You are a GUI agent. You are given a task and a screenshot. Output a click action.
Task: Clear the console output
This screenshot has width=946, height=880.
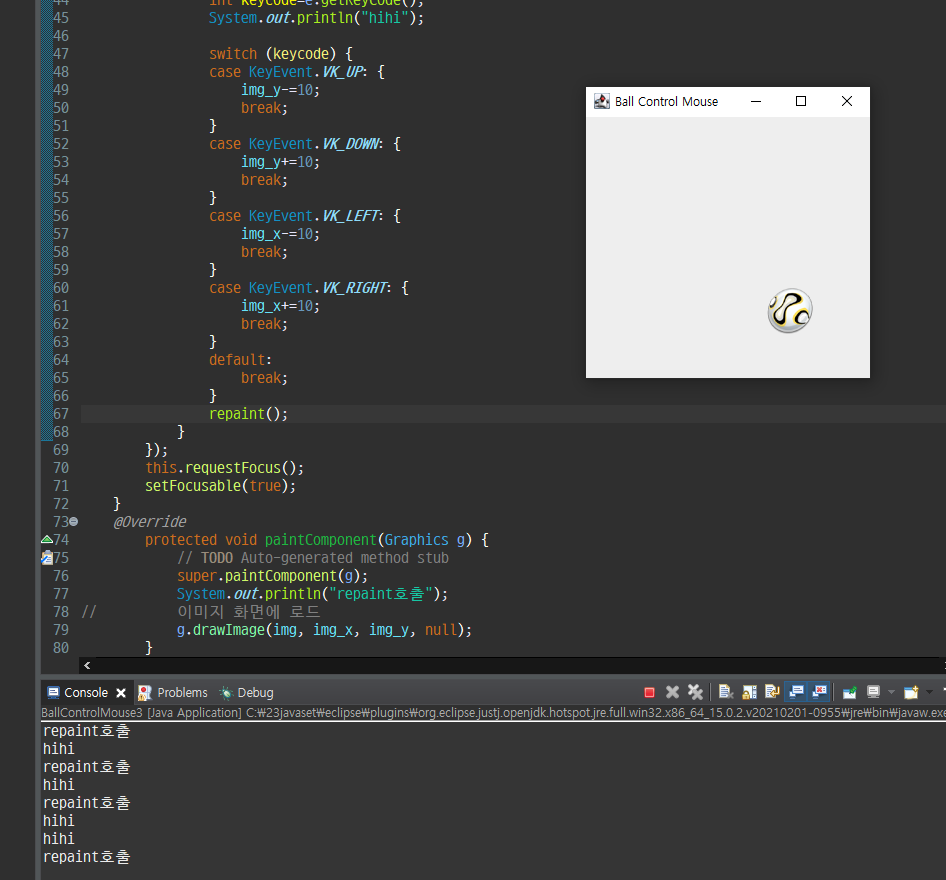click(726, 692)
